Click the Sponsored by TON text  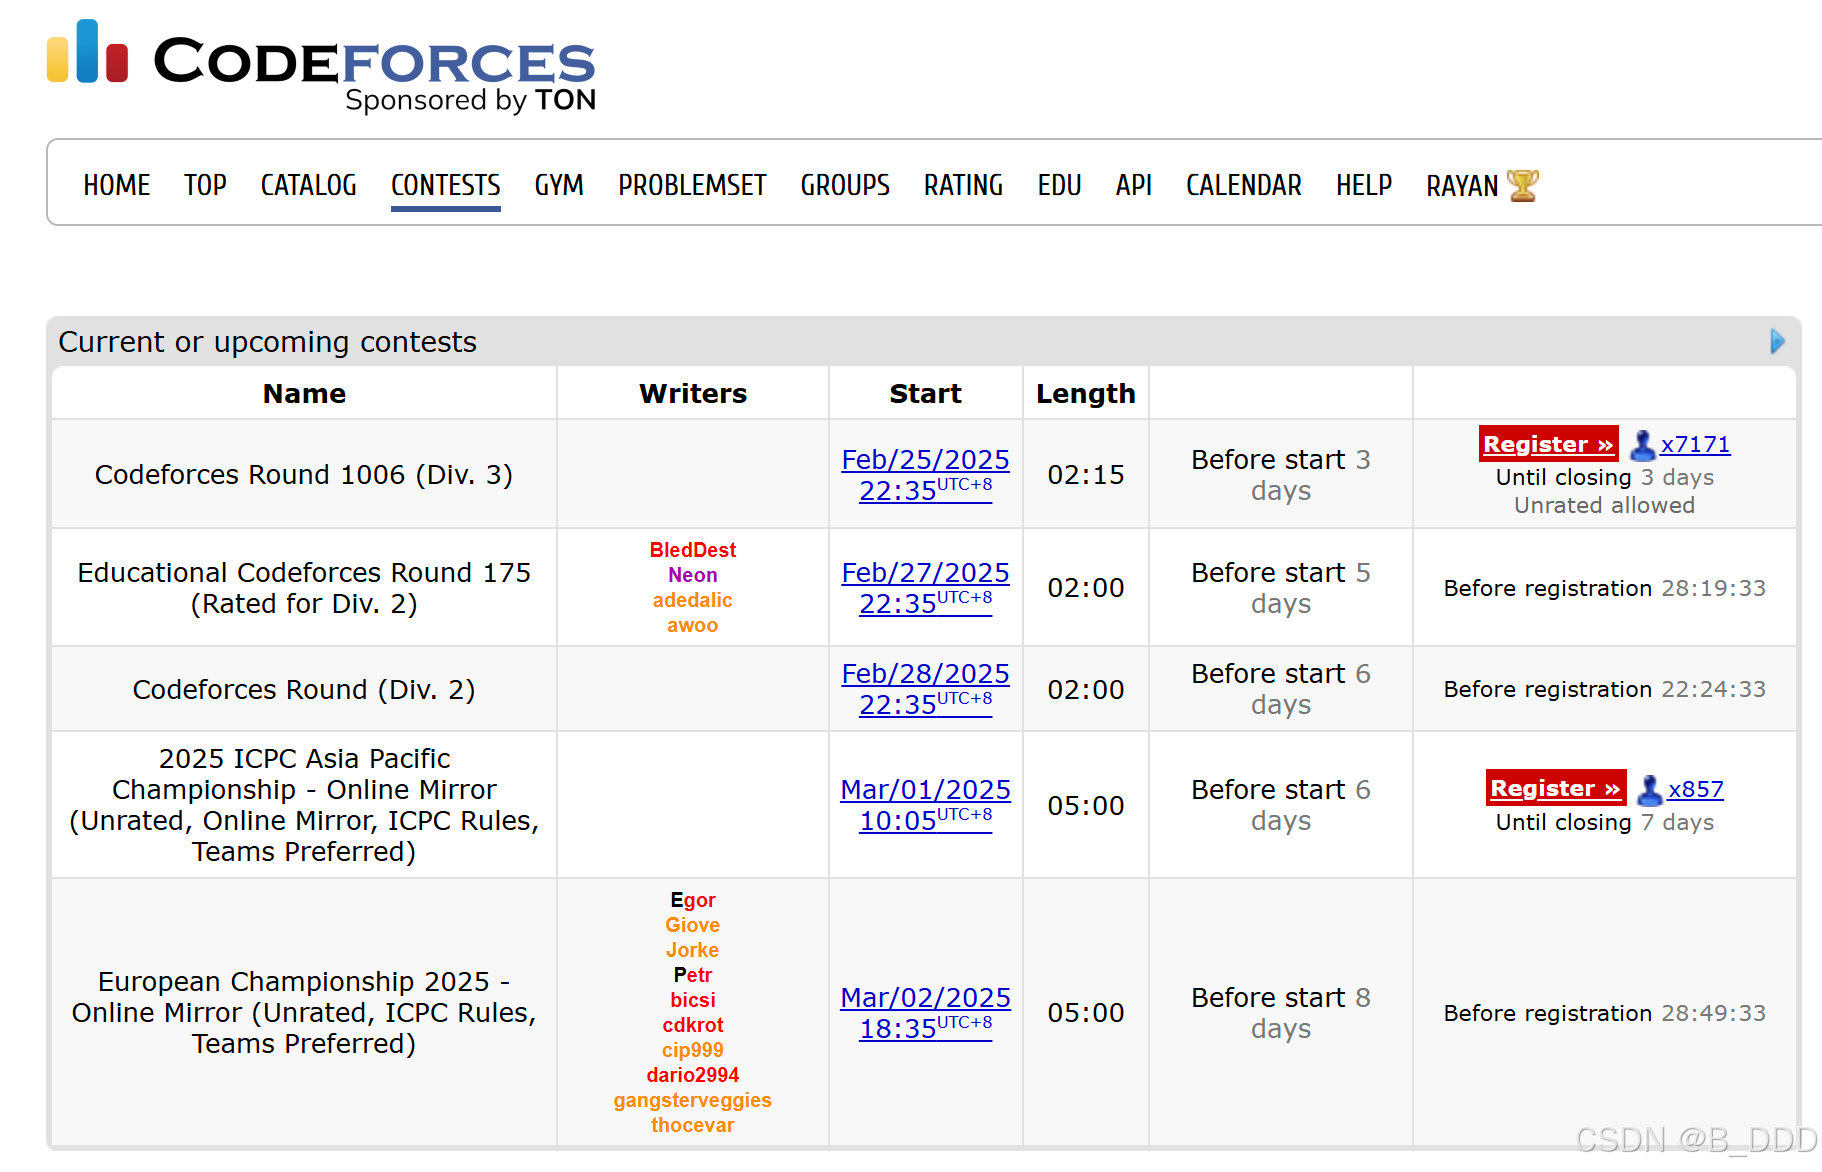tap(471, 100)
